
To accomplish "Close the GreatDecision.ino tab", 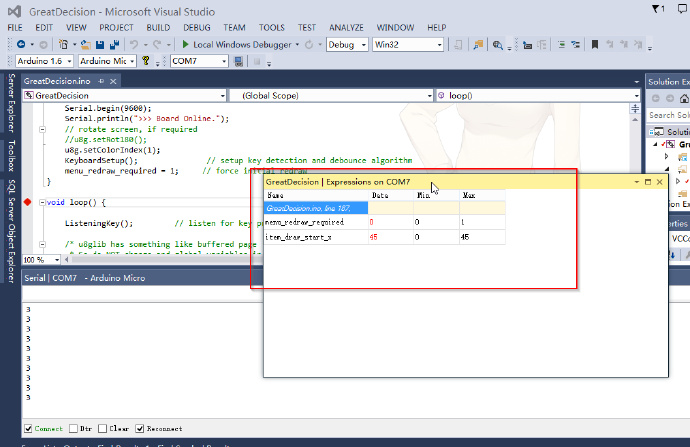I will pyautogui.click(x=113, y=81).
